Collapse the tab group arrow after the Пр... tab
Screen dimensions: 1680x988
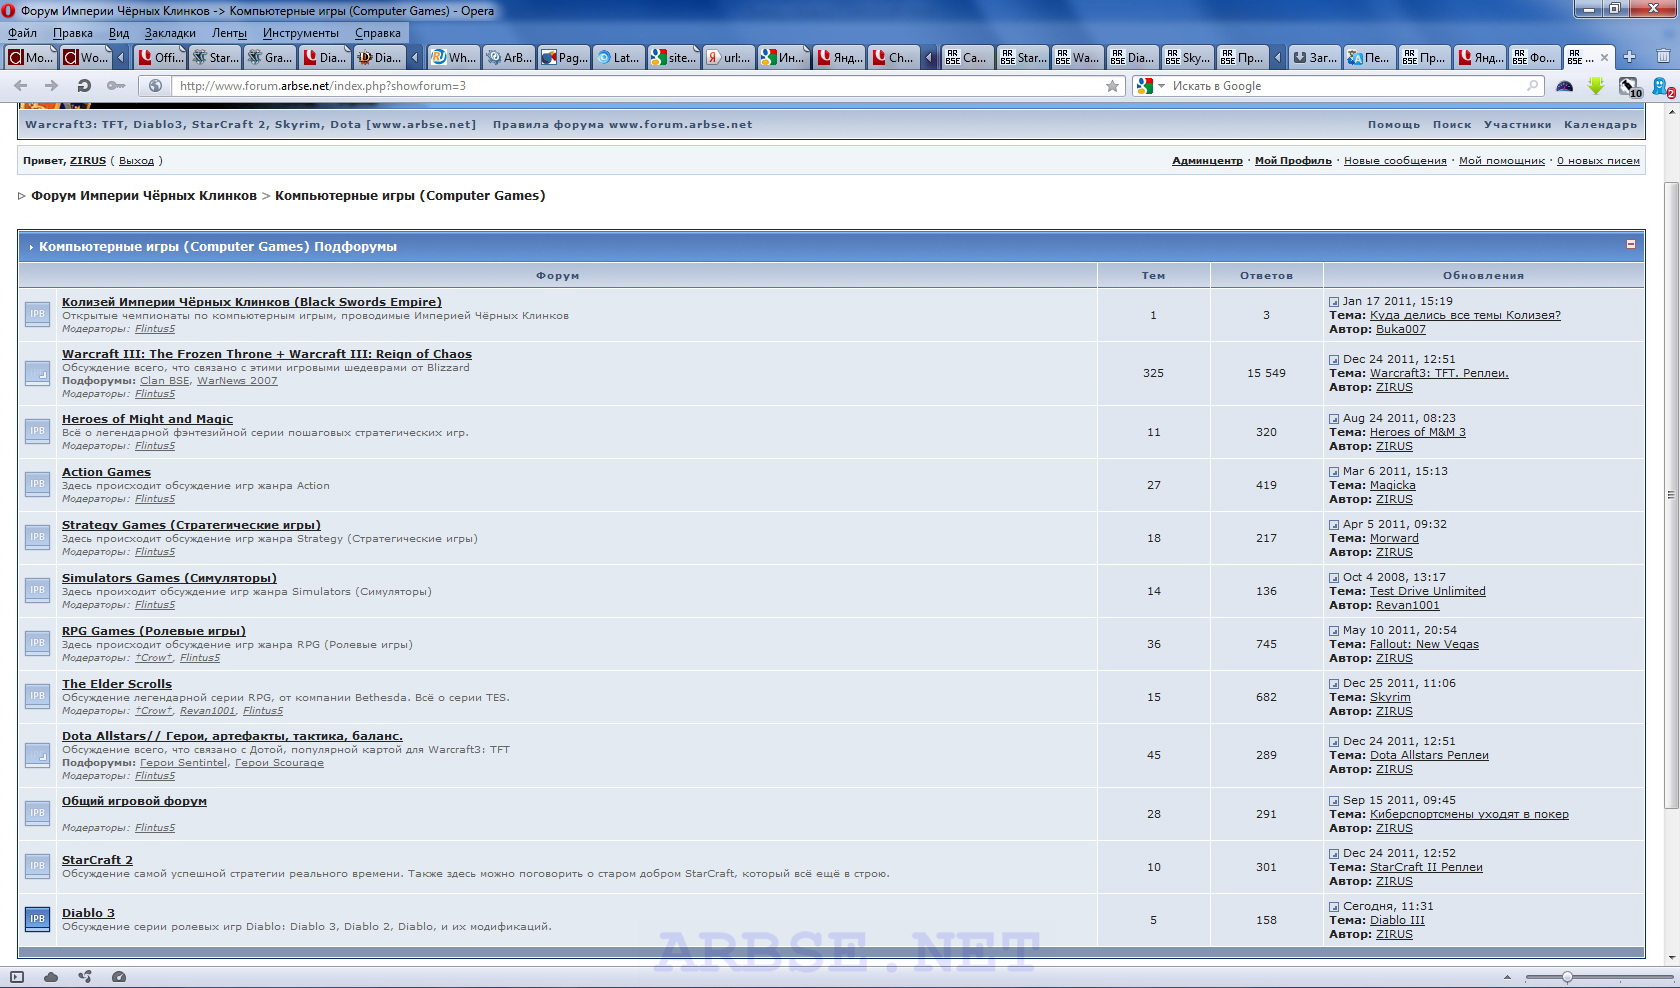[1277, 57]
